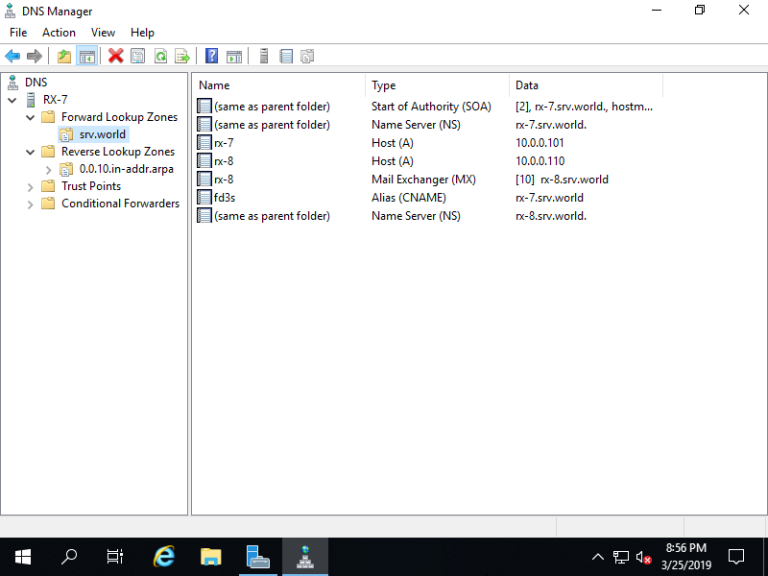This screenshot has width=768, height=576.
Task: Click the New Record toolbar icon
Action: [x=286, y=56]
